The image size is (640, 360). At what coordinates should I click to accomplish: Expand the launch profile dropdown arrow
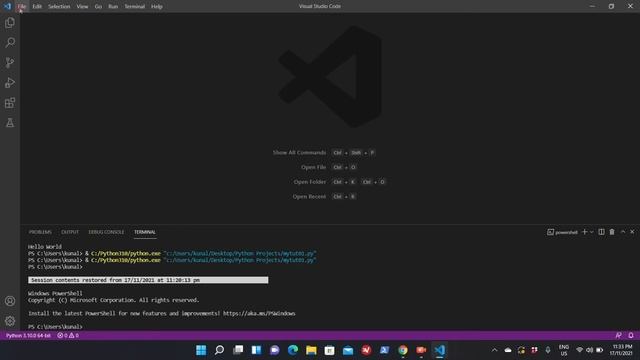tap(591, 232)
